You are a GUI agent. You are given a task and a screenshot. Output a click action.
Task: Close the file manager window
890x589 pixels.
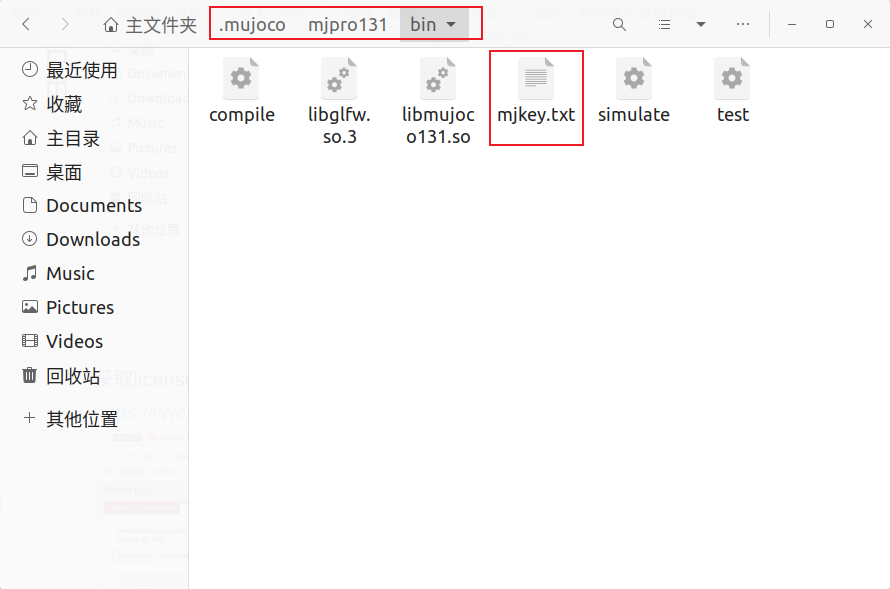pyautogui.click(x=868, y=24)
